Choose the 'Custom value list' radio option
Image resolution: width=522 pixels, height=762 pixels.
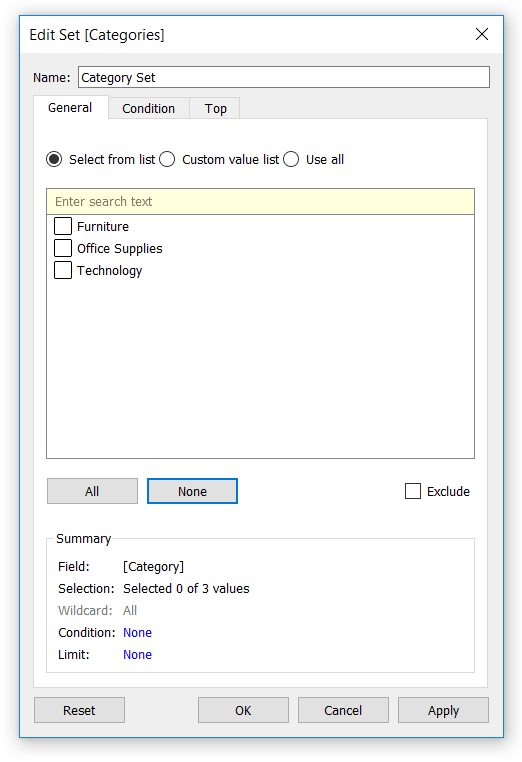click(167, 159)
